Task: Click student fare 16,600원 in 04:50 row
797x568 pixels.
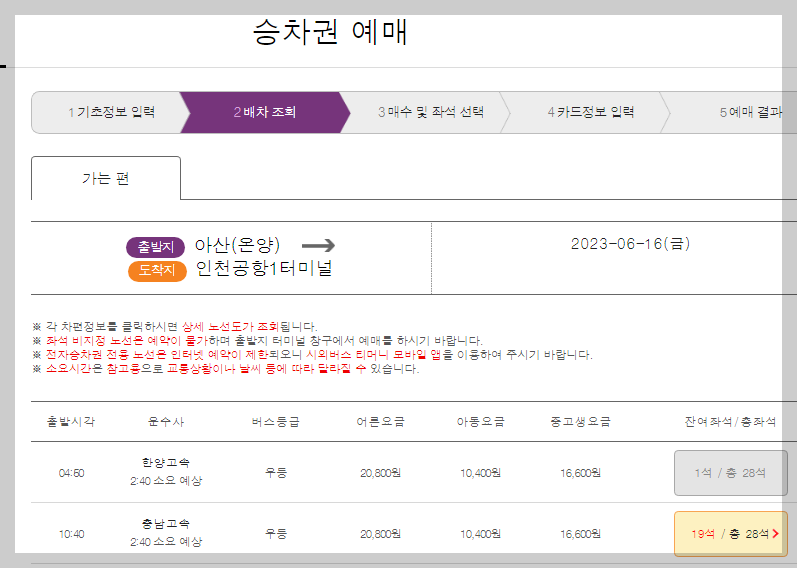Action: point(580,473)
